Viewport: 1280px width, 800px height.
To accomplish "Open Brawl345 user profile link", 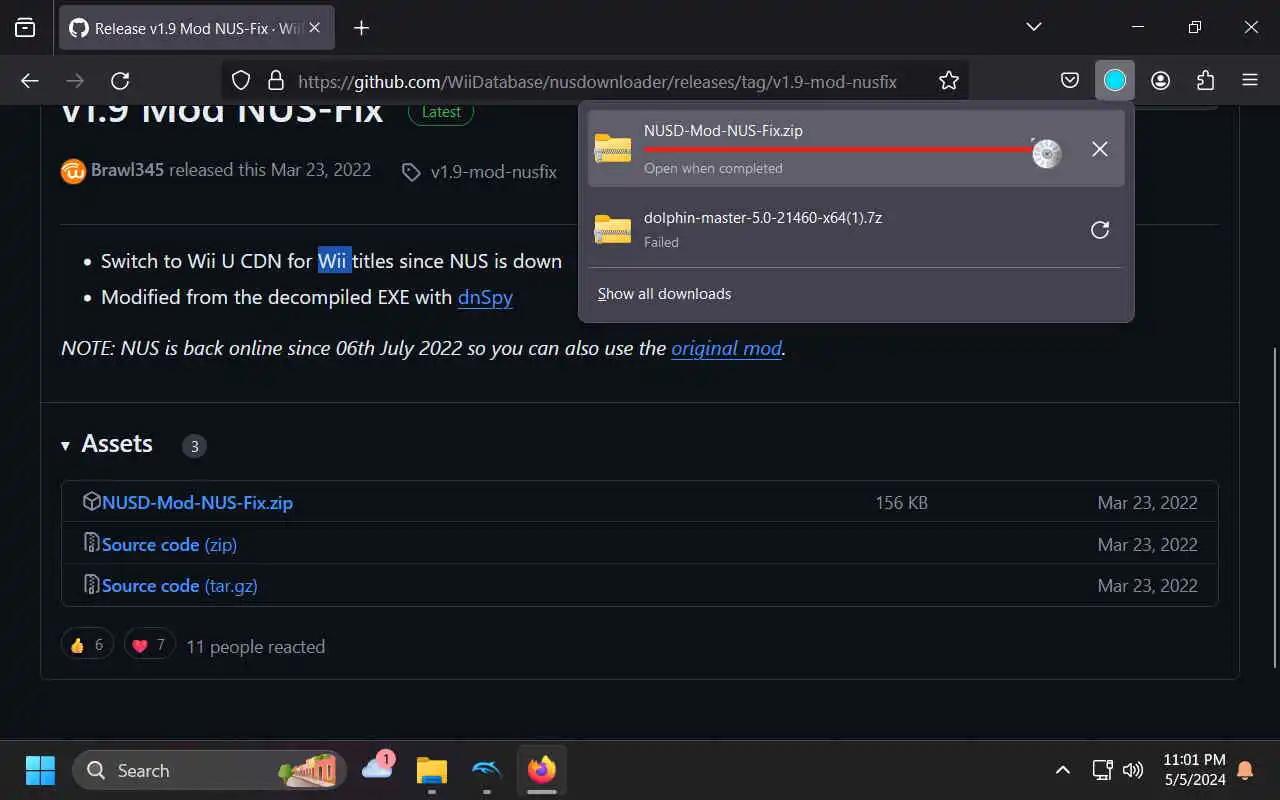I will point(127,170).
